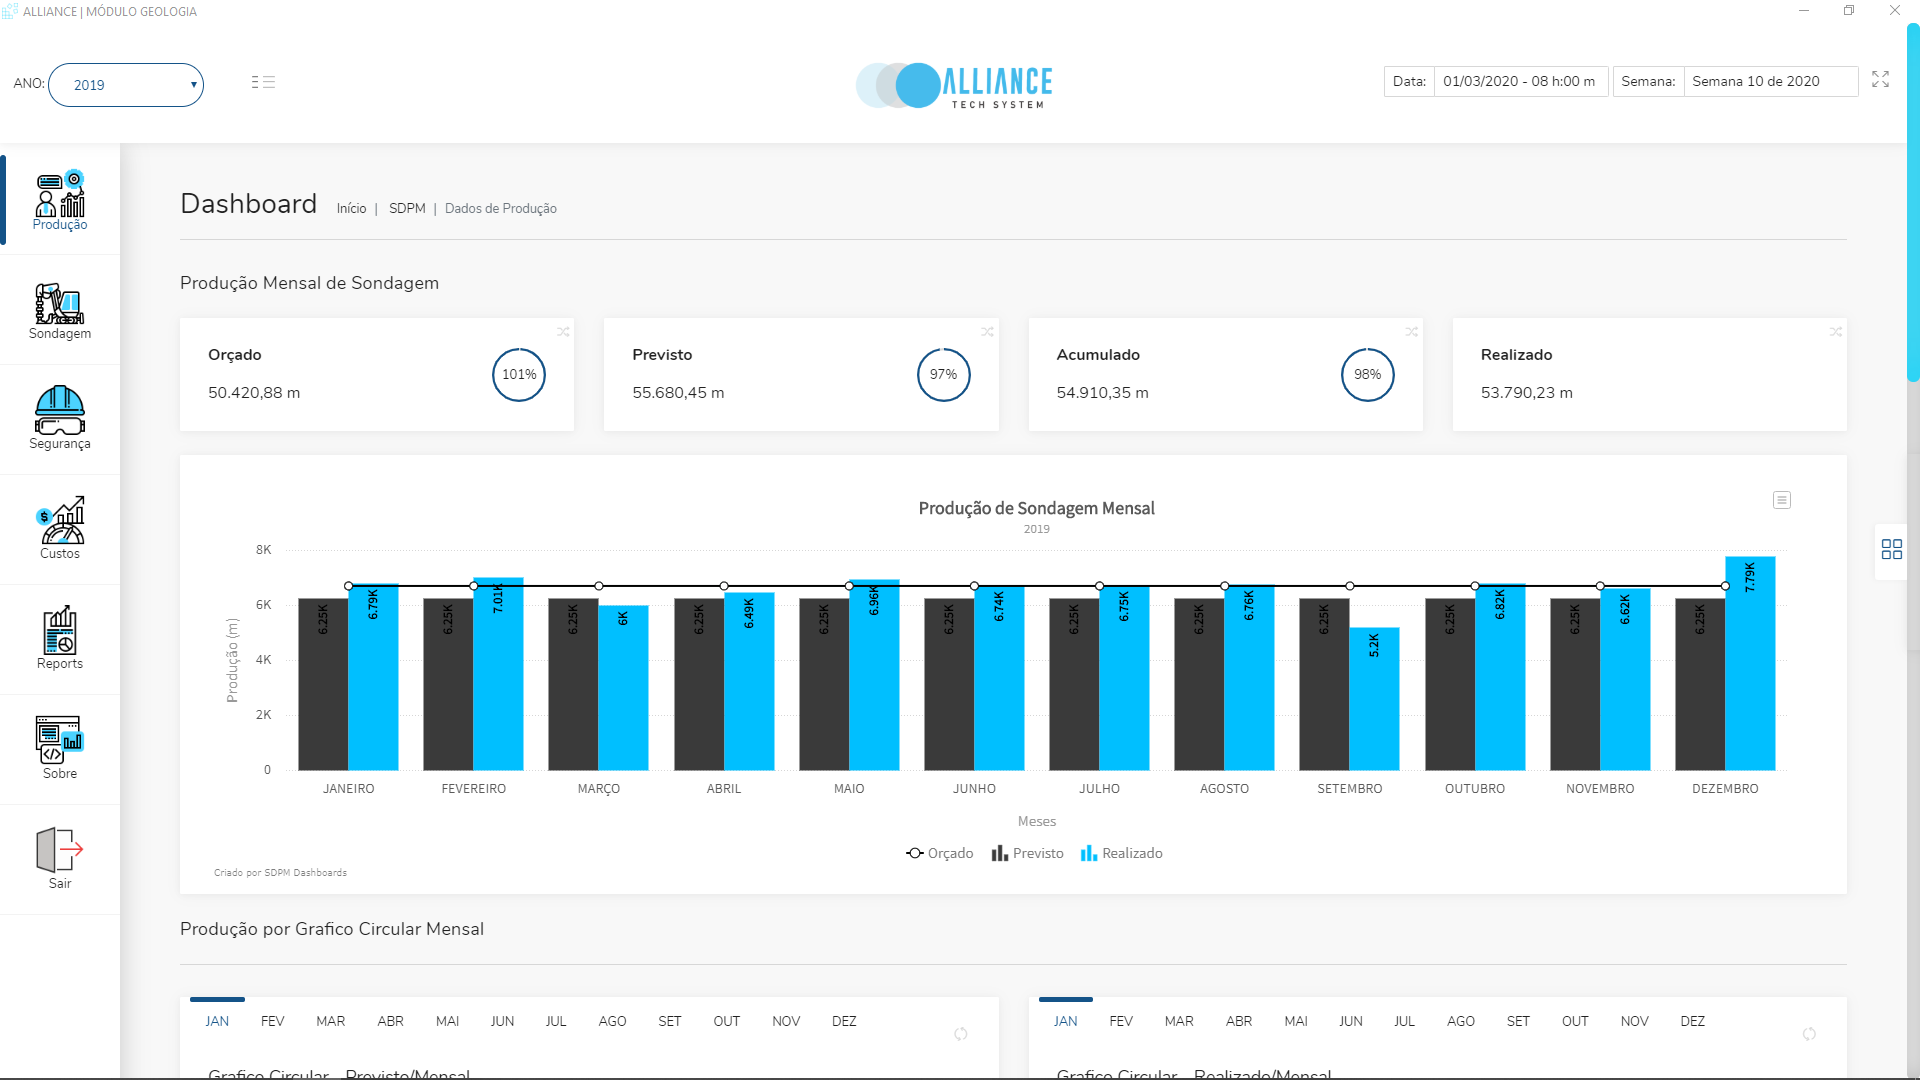Click the sidebar menu collapse icon
Image resolution: width=1920 pixels, height=1080 pixels.
[263, 82]
